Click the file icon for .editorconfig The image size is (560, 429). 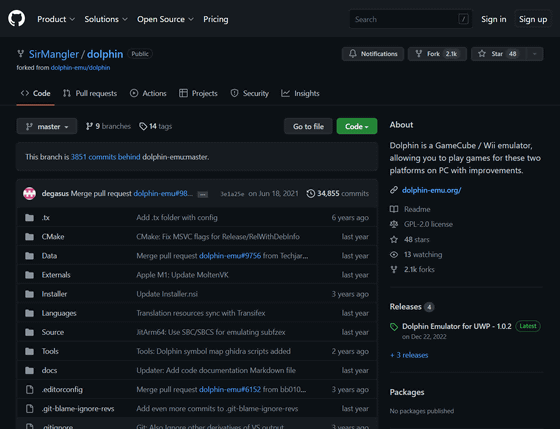click(30, 390)
